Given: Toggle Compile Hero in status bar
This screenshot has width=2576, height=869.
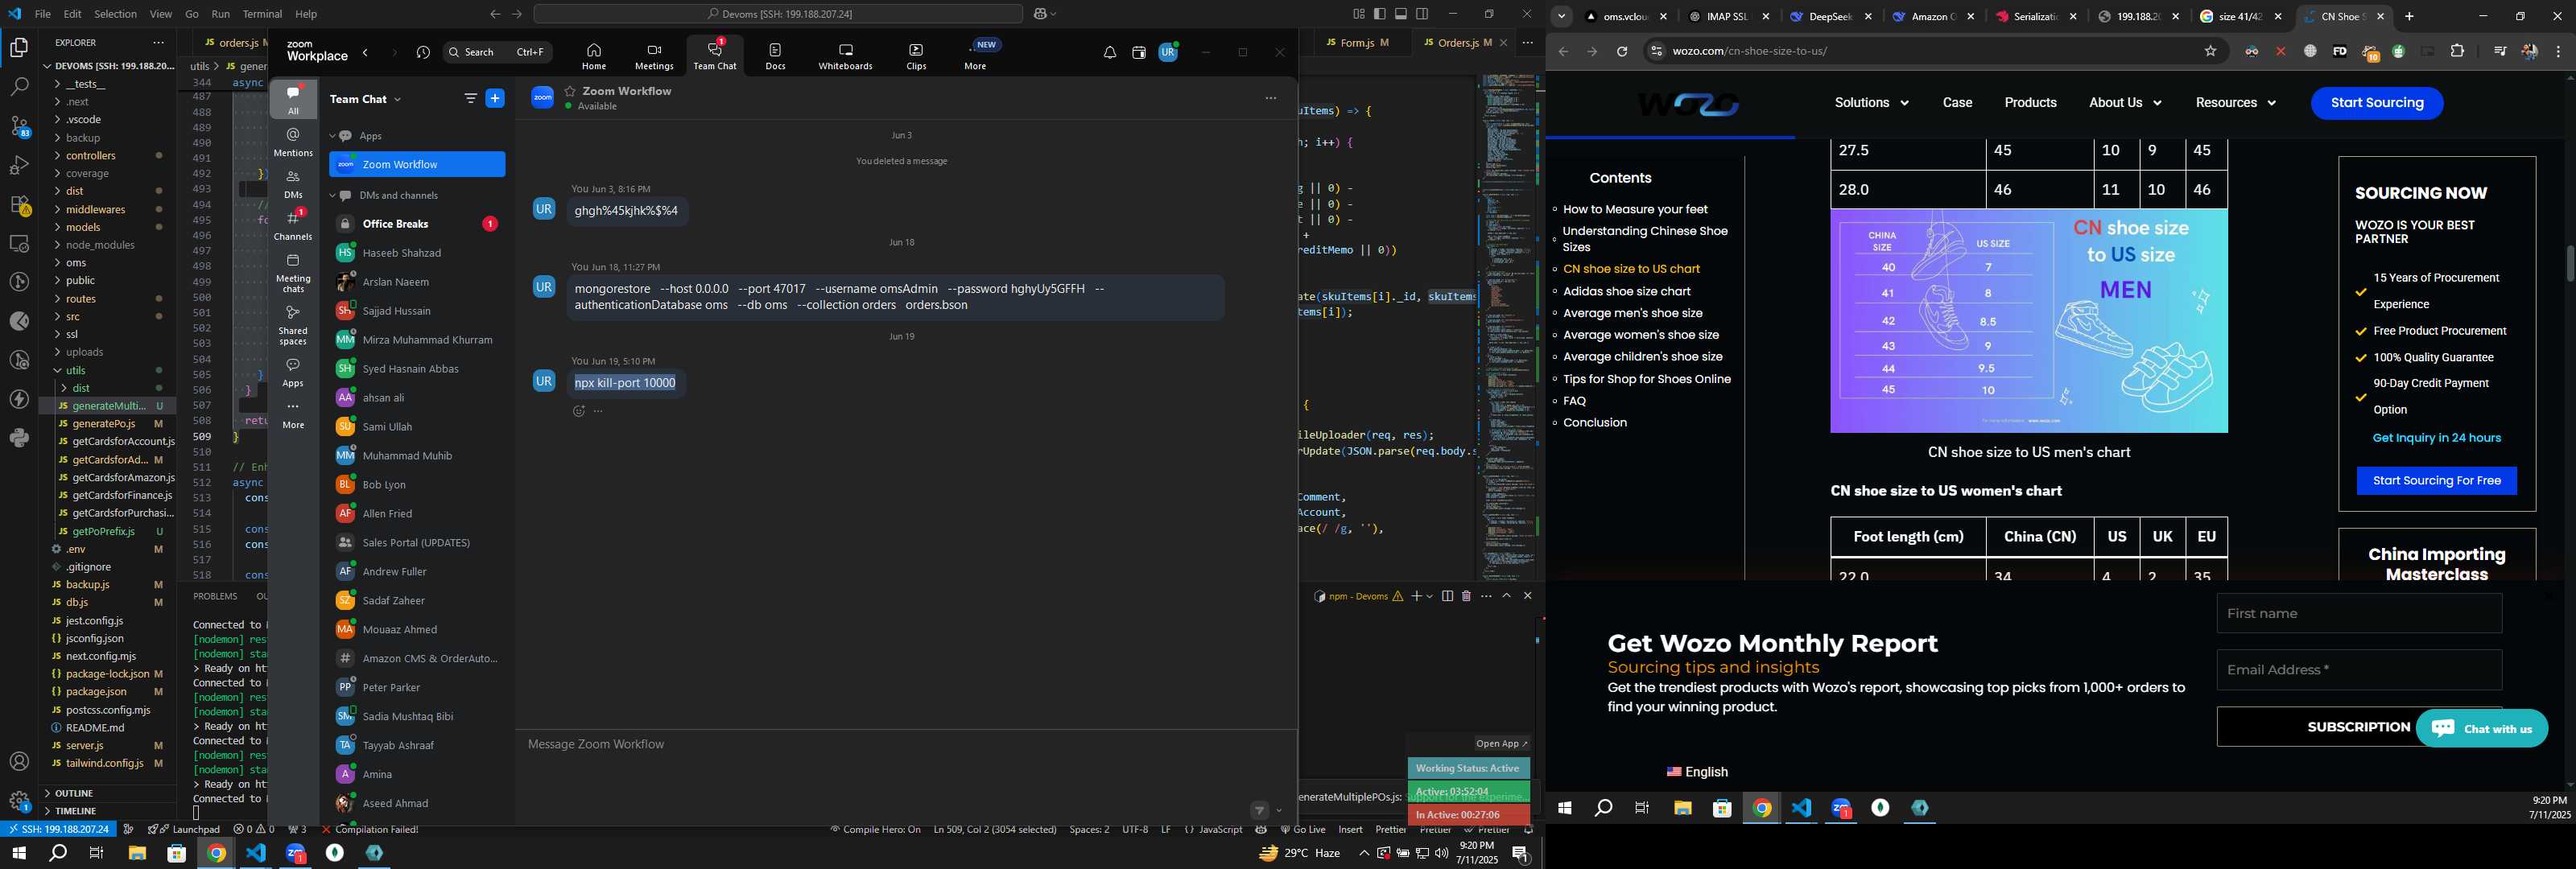Looking at the screenshot, I should [x=875, y=830].
